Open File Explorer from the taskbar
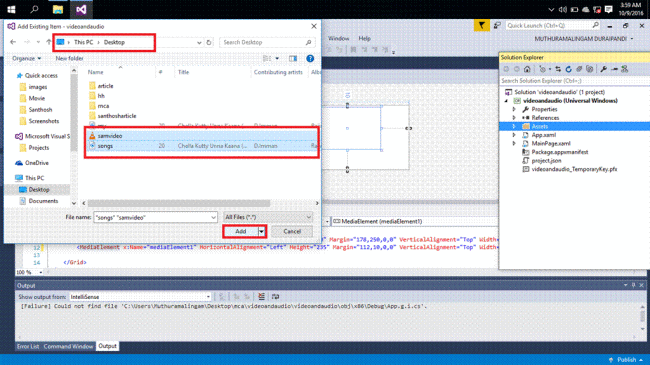The image size is (650, 365). point(58,9)
